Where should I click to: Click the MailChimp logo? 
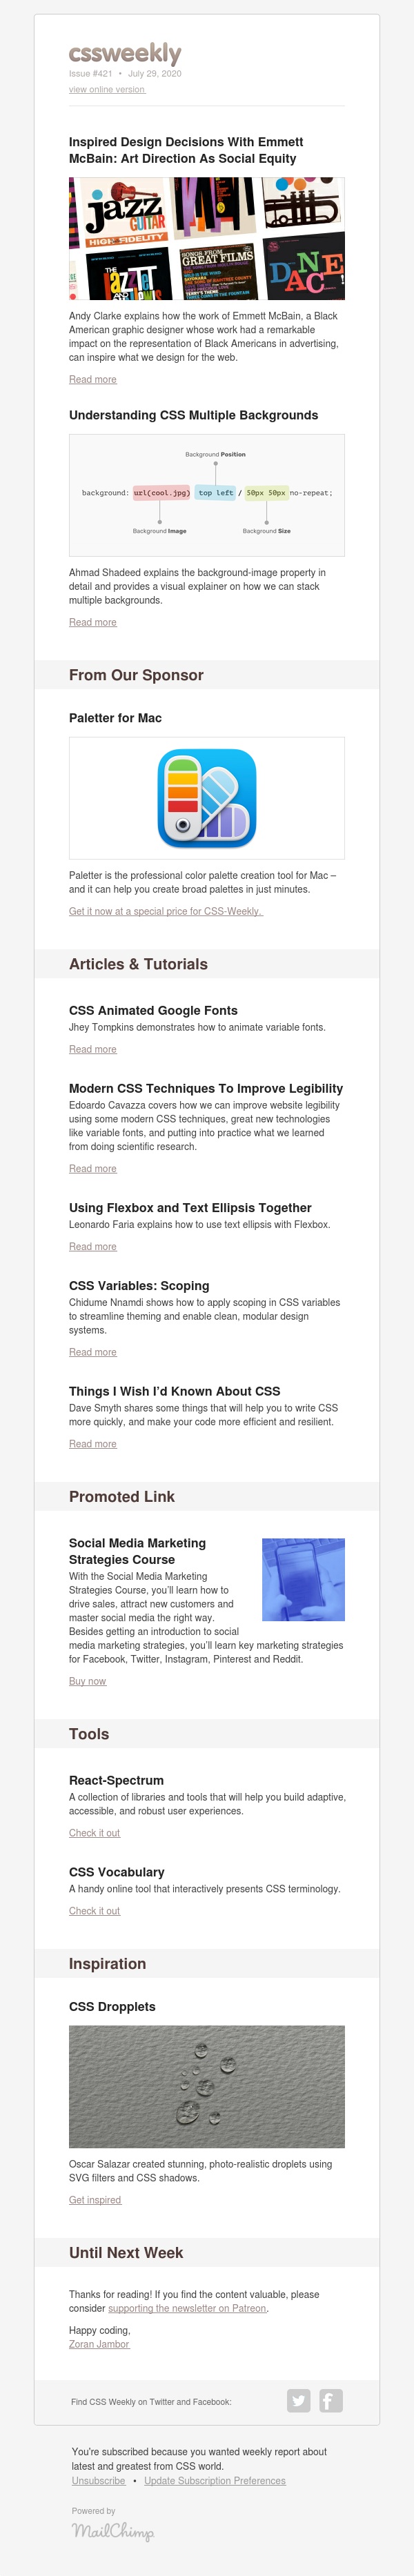coord(113,2531)
